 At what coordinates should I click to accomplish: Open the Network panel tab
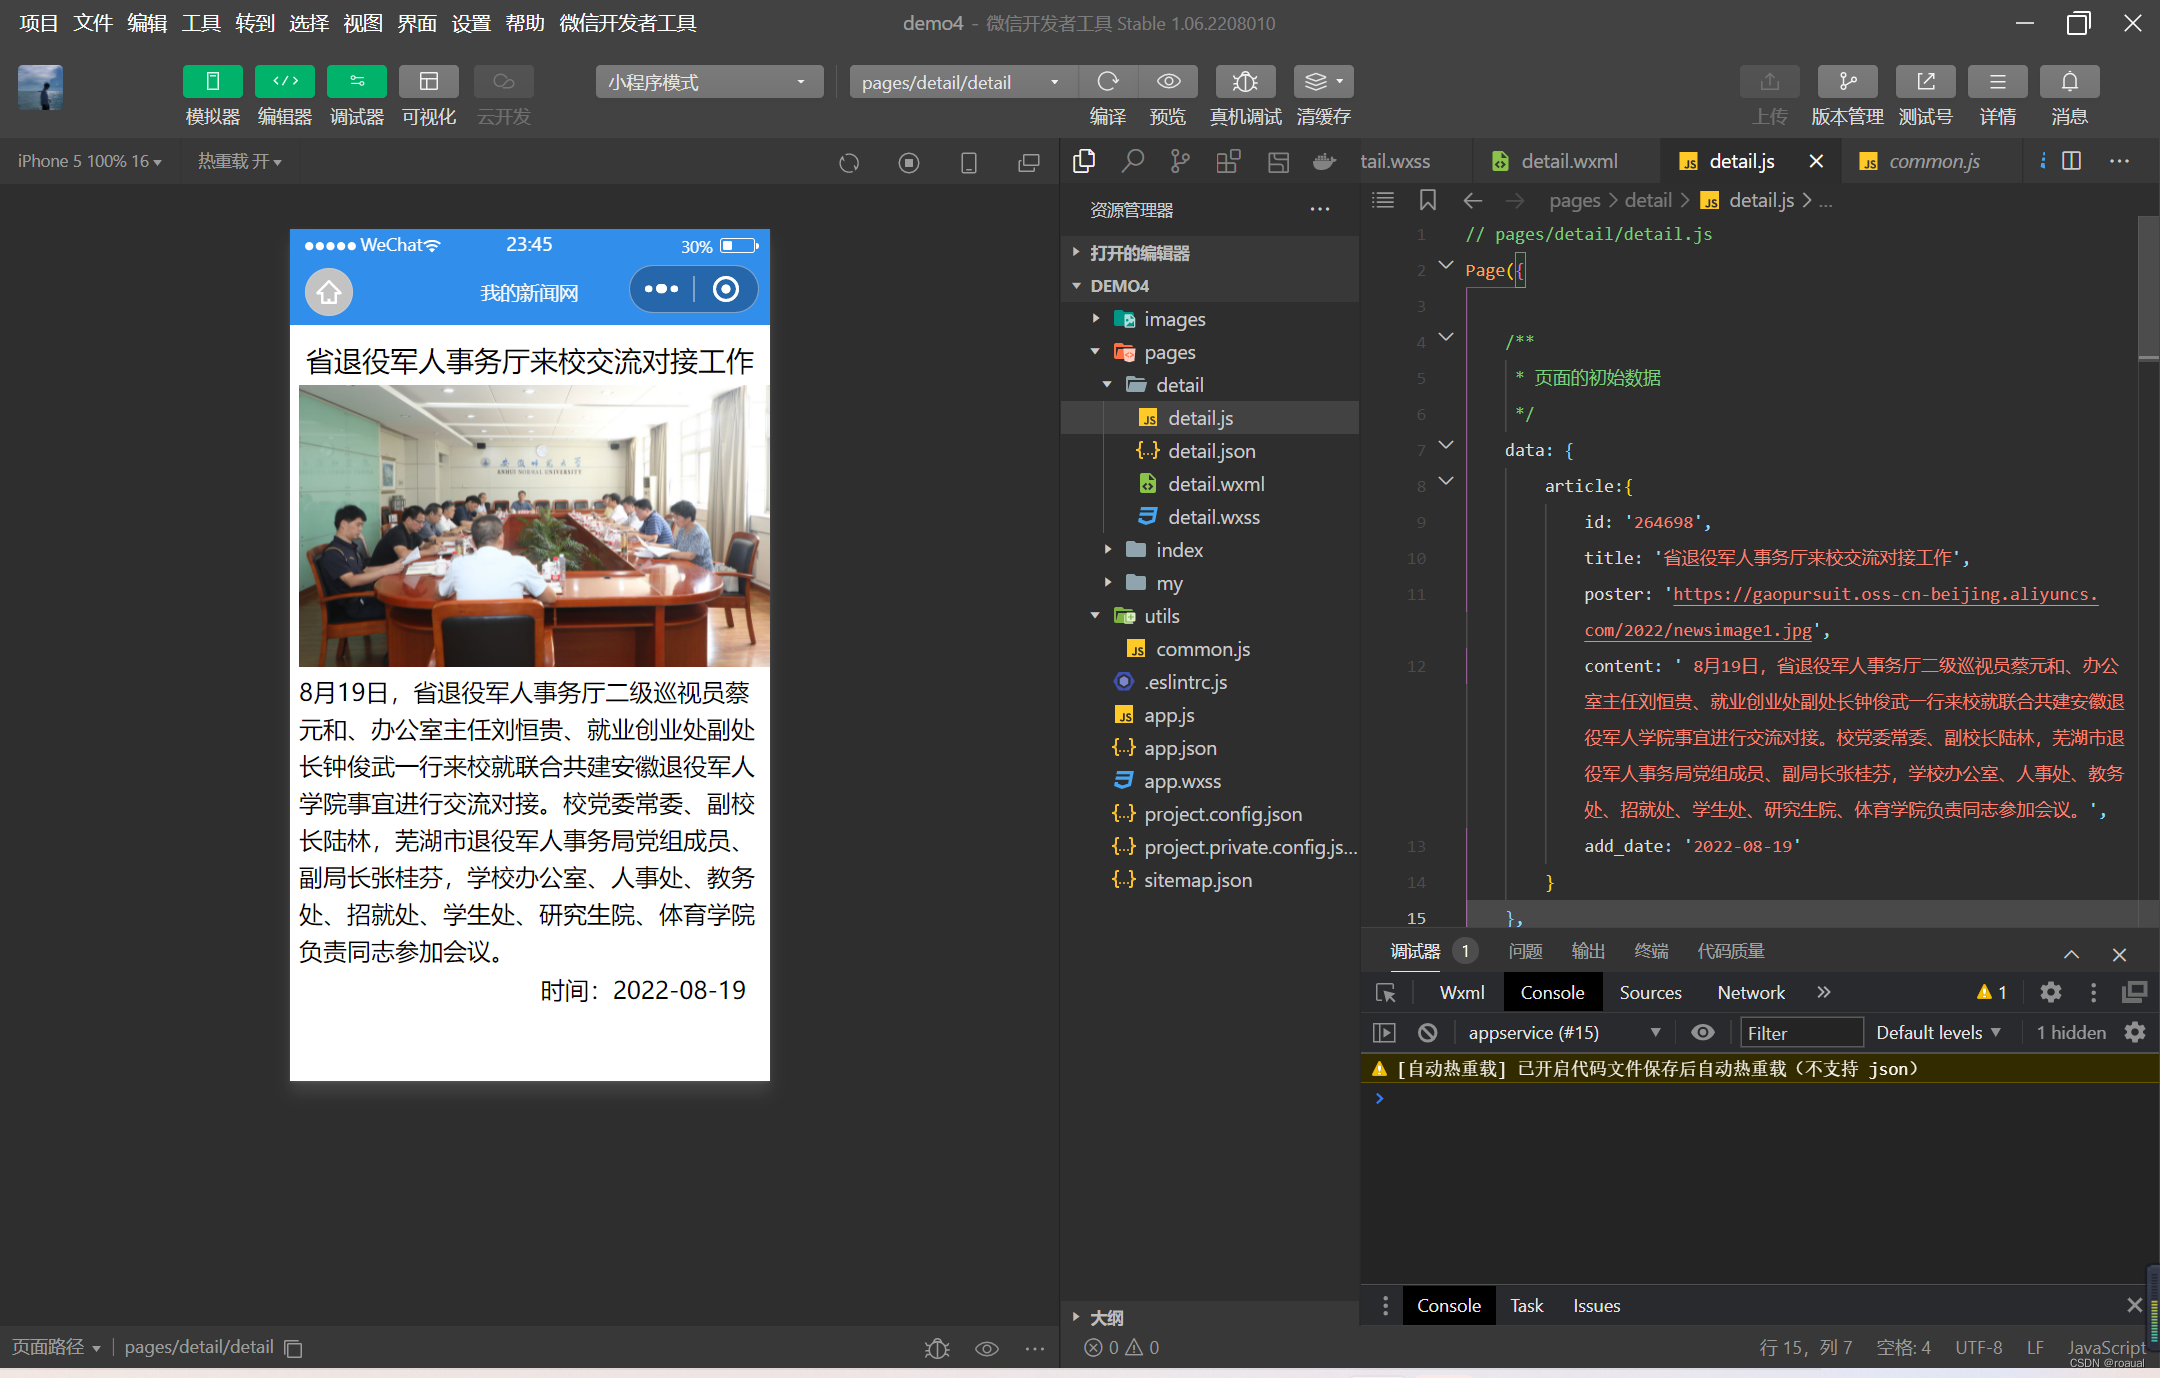pos(1750,992)
